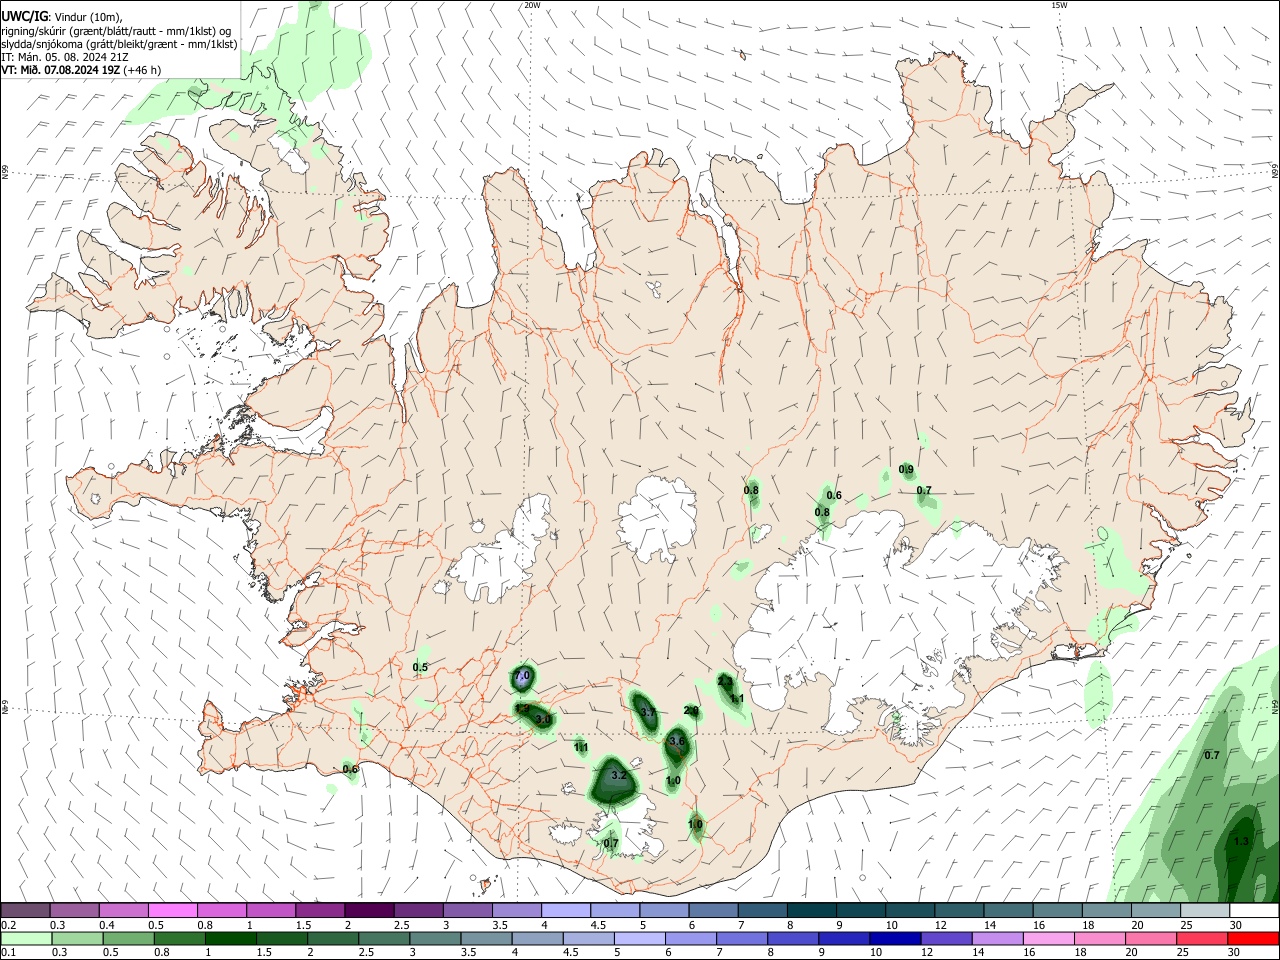Image resolution: width=1280 pixels, height=960 pixels.
Task: Click the '20W' longitude label
Action: coord(532,5)
